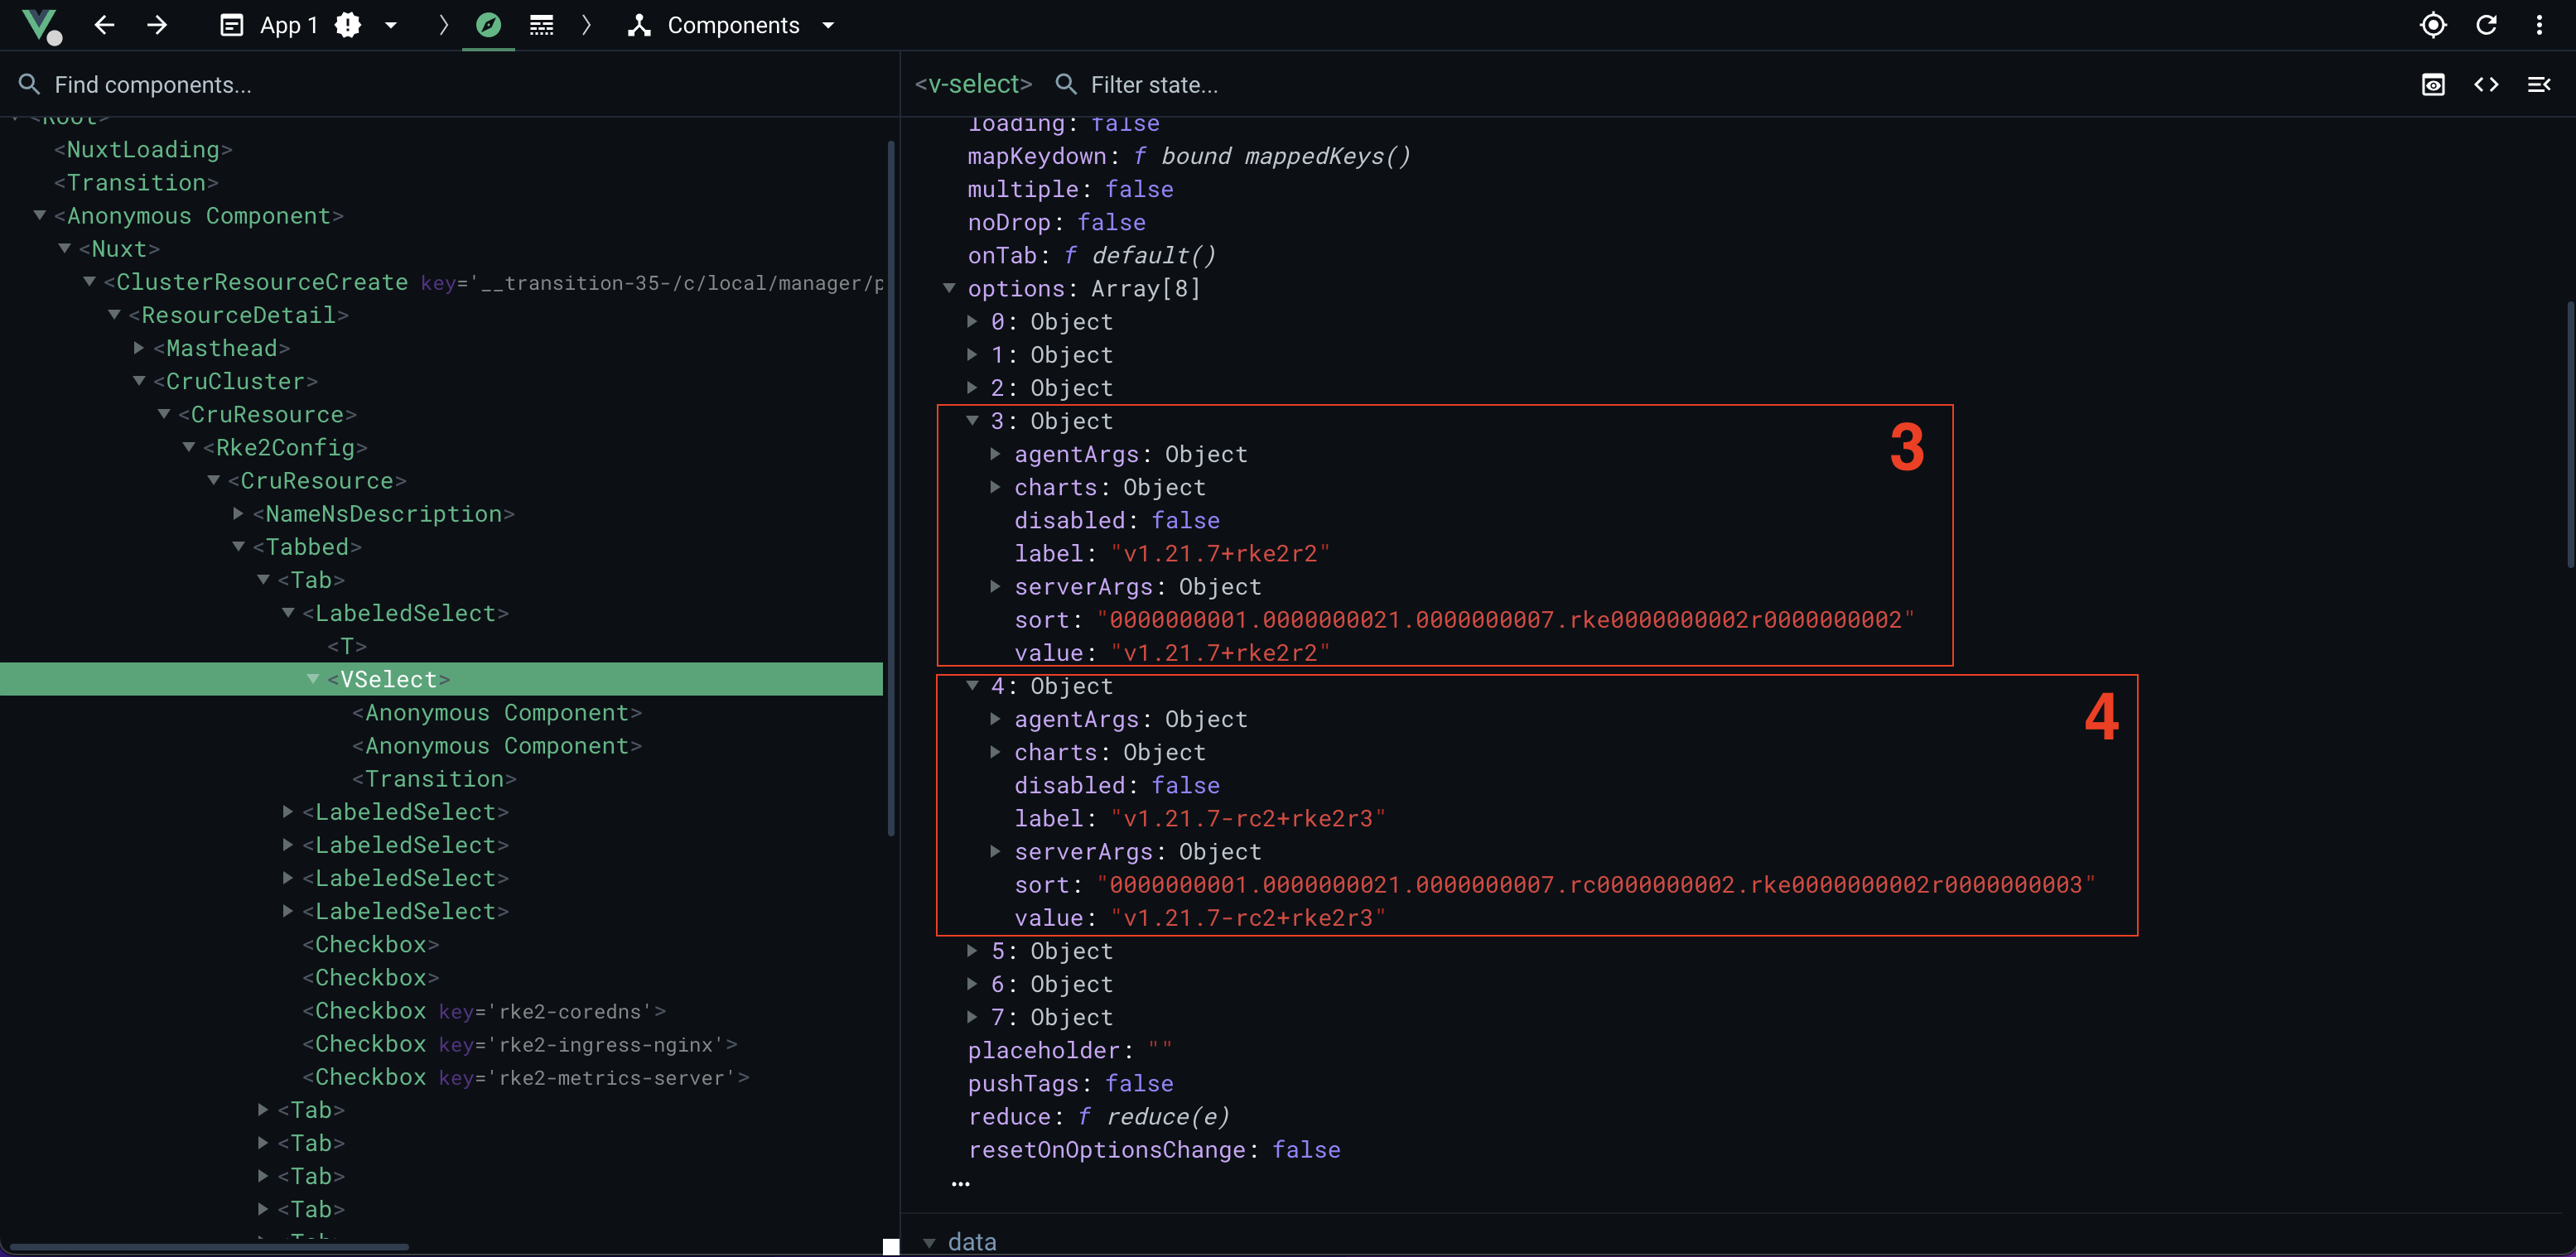2576x1257 pixels.
Task: Open the Inspector compass panel
Action: tap(488, 26)
